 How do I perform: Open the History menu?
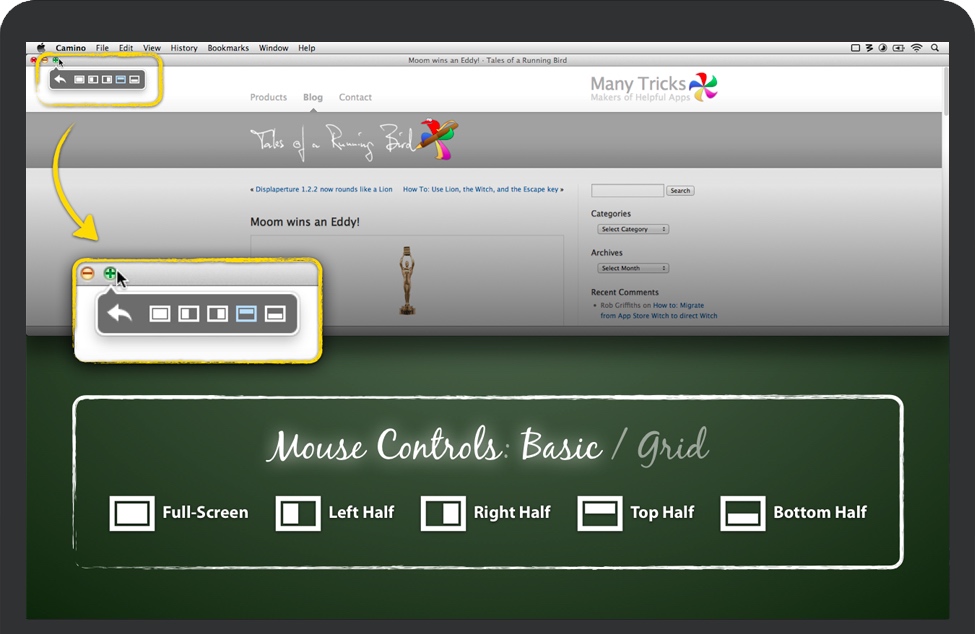[x=184, y=48]
